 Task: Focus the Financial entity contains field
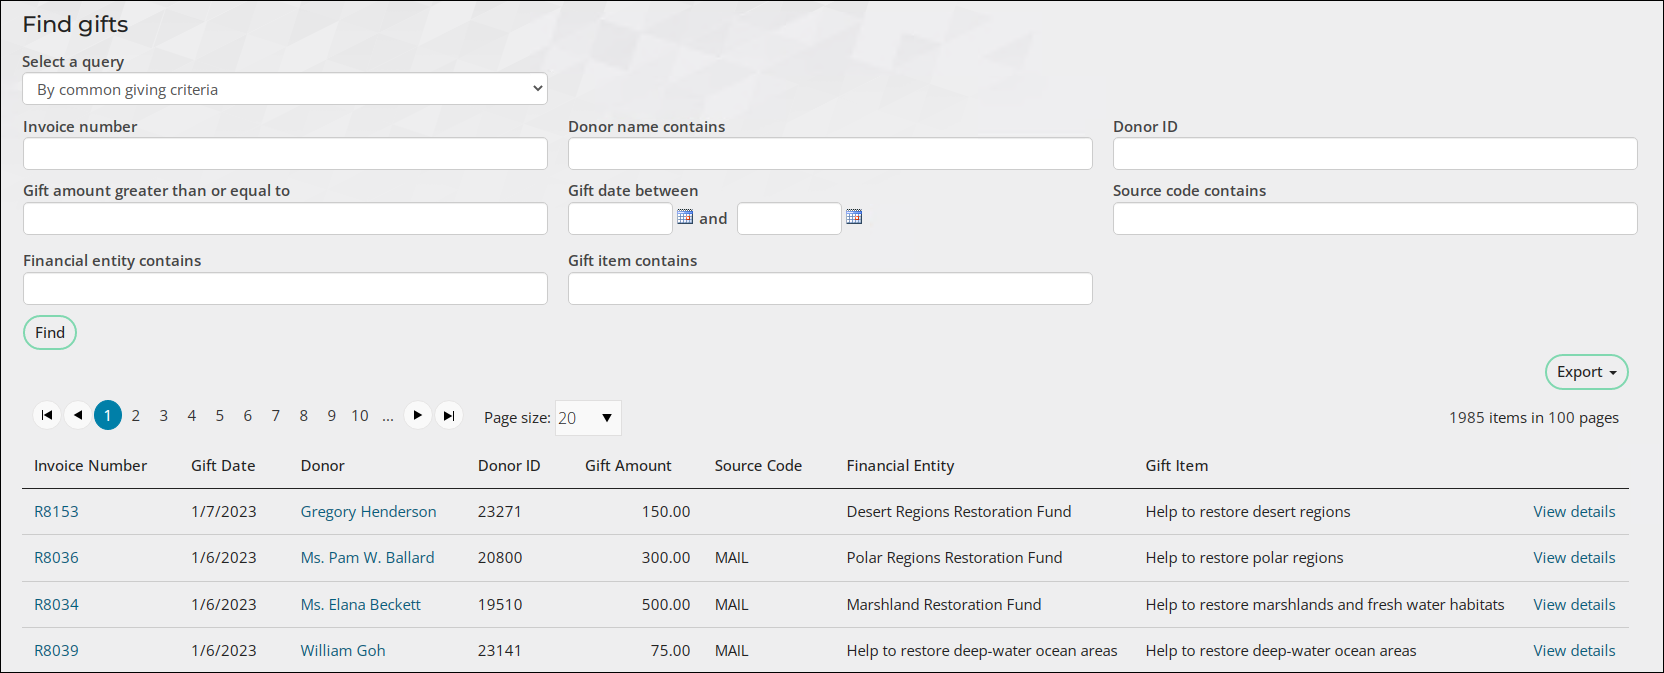coord(285,289)
